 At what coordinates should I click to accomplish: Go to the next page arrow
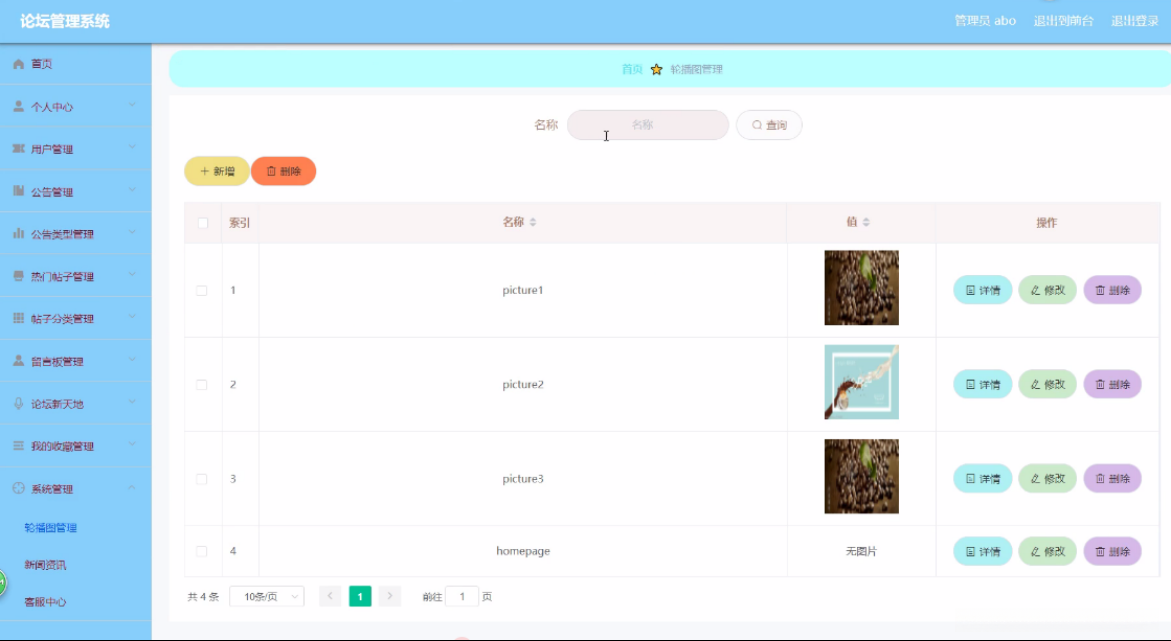[x=390, y=596]
